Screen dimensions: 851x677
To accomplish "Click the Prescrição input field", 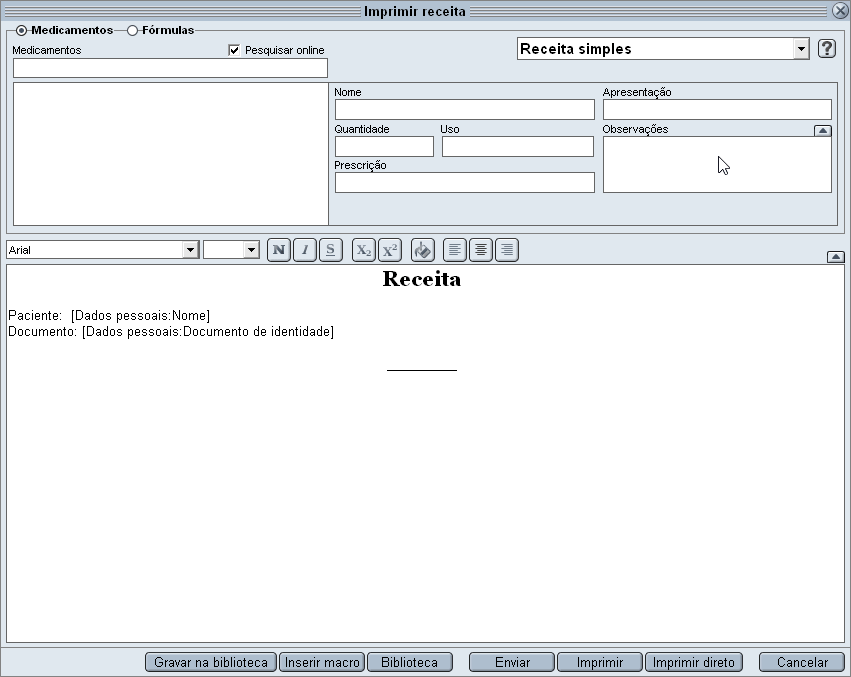I will [465, 182].
